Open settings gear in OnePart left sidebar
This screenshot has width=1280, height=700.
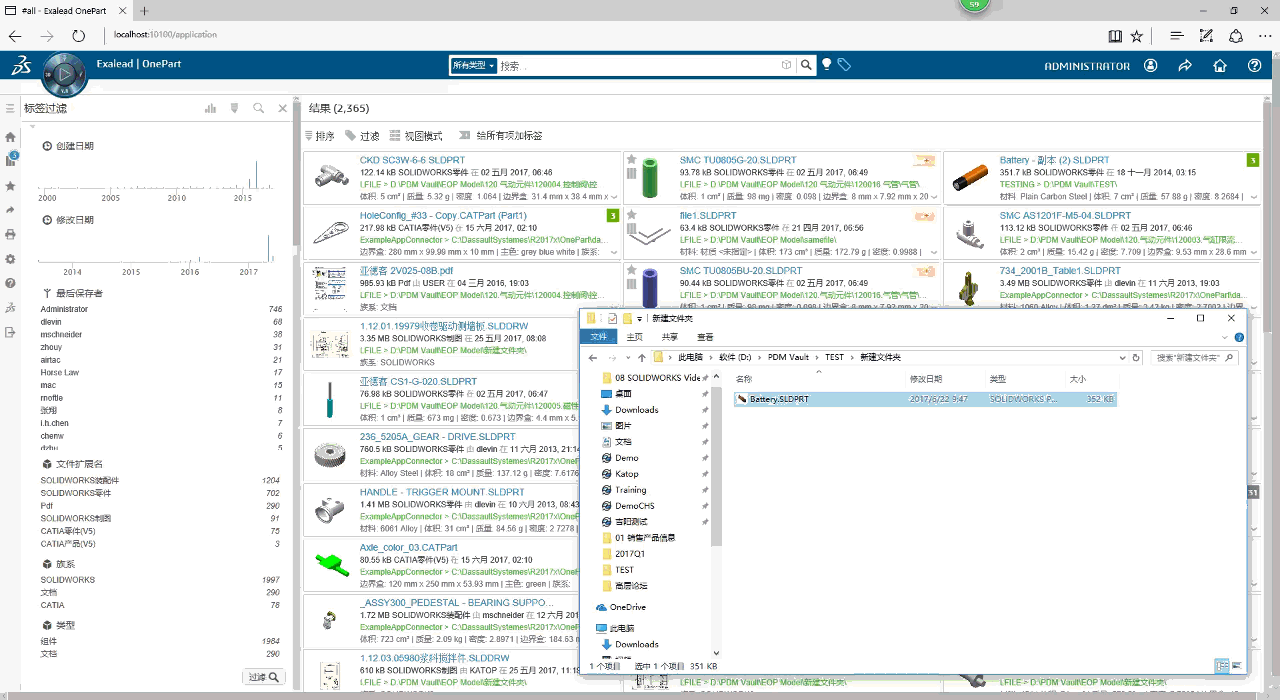(10, 259)
